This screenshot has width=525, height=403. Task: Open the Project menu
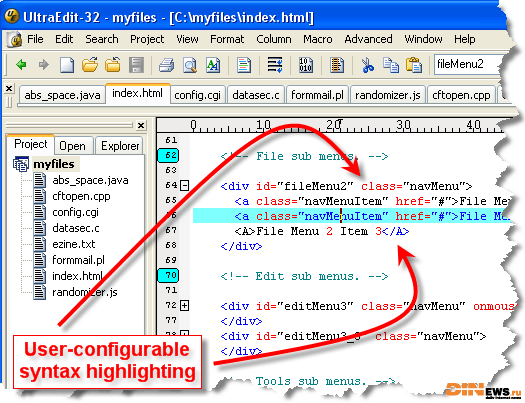147,39
